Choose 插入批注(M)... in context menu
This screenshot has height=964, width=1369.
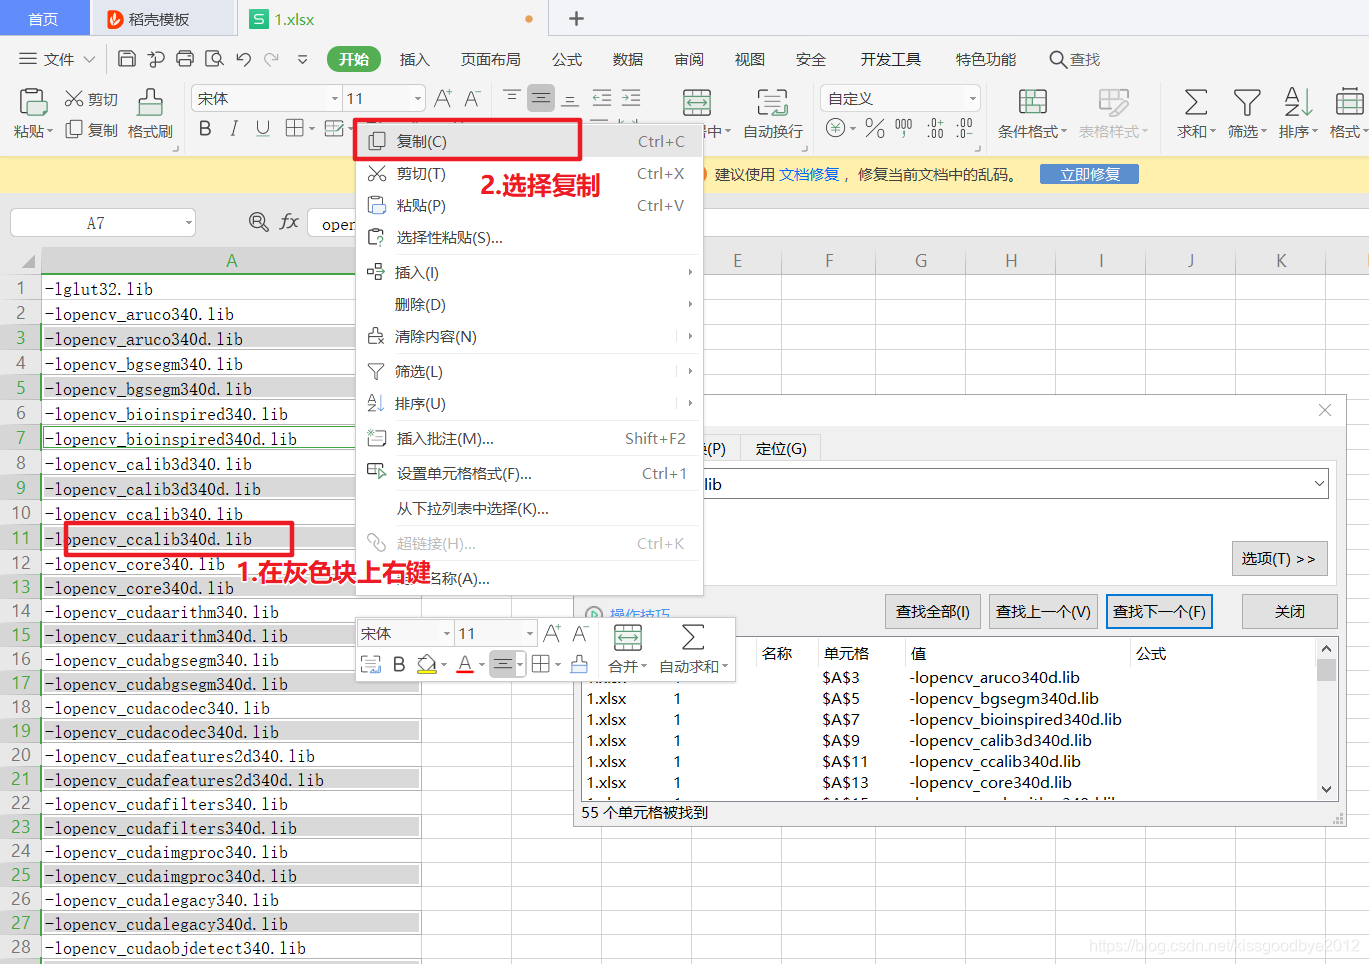[x=530, y=438]
